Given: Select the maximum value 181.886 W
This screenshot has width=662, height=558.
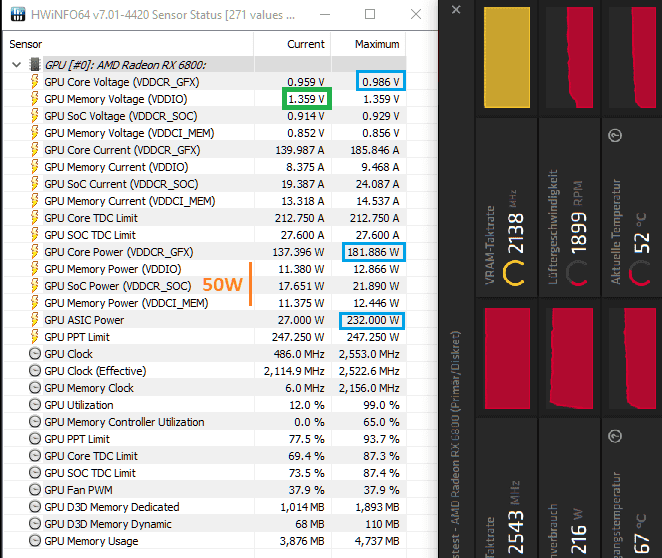Looking at the screenshot, I should click(373, 252).
